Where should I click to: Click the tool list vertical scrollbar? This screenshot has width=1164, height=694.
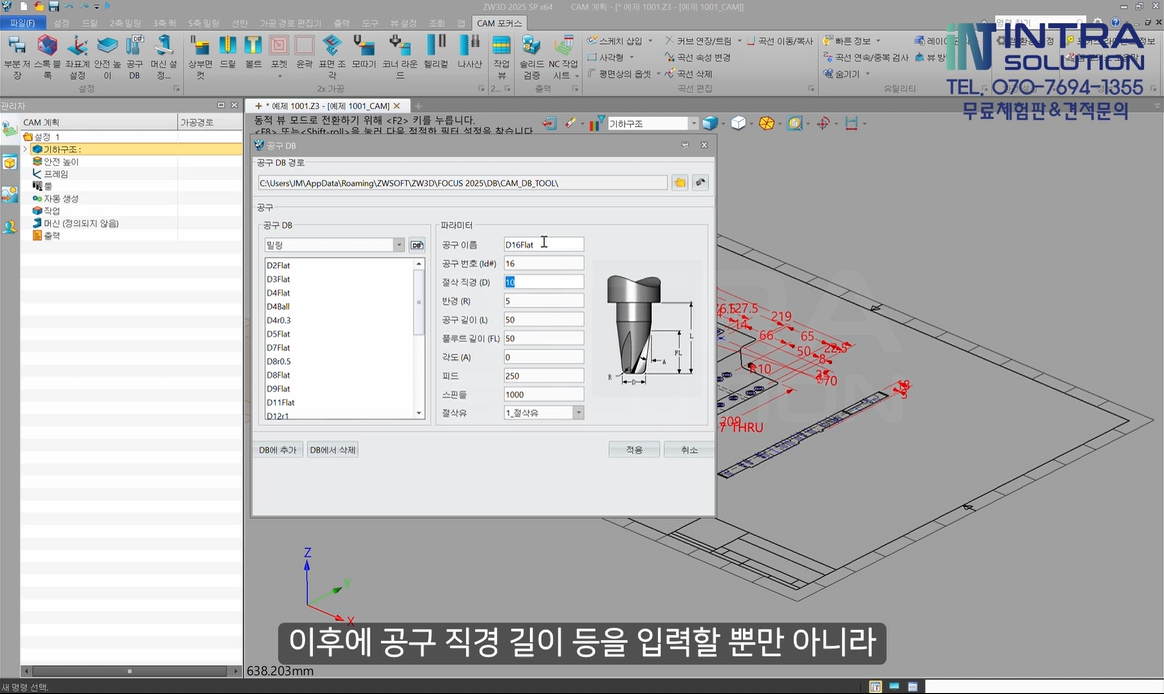[x=419, y=338]
